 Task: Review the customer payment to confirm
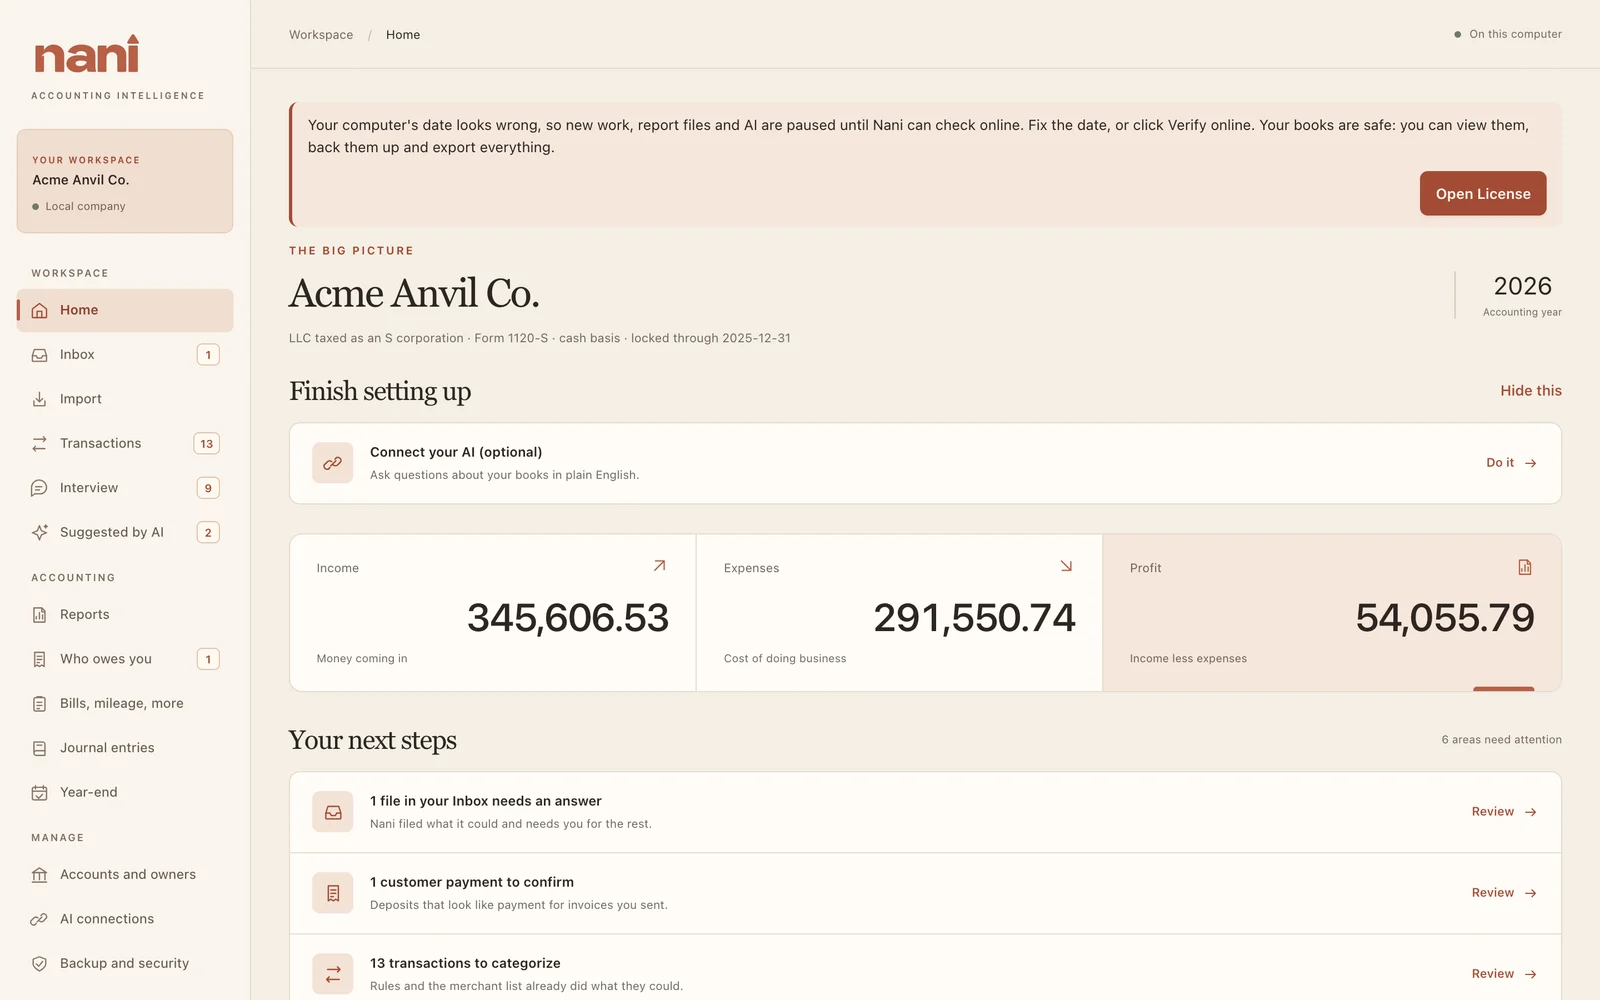coord(1503,893)
